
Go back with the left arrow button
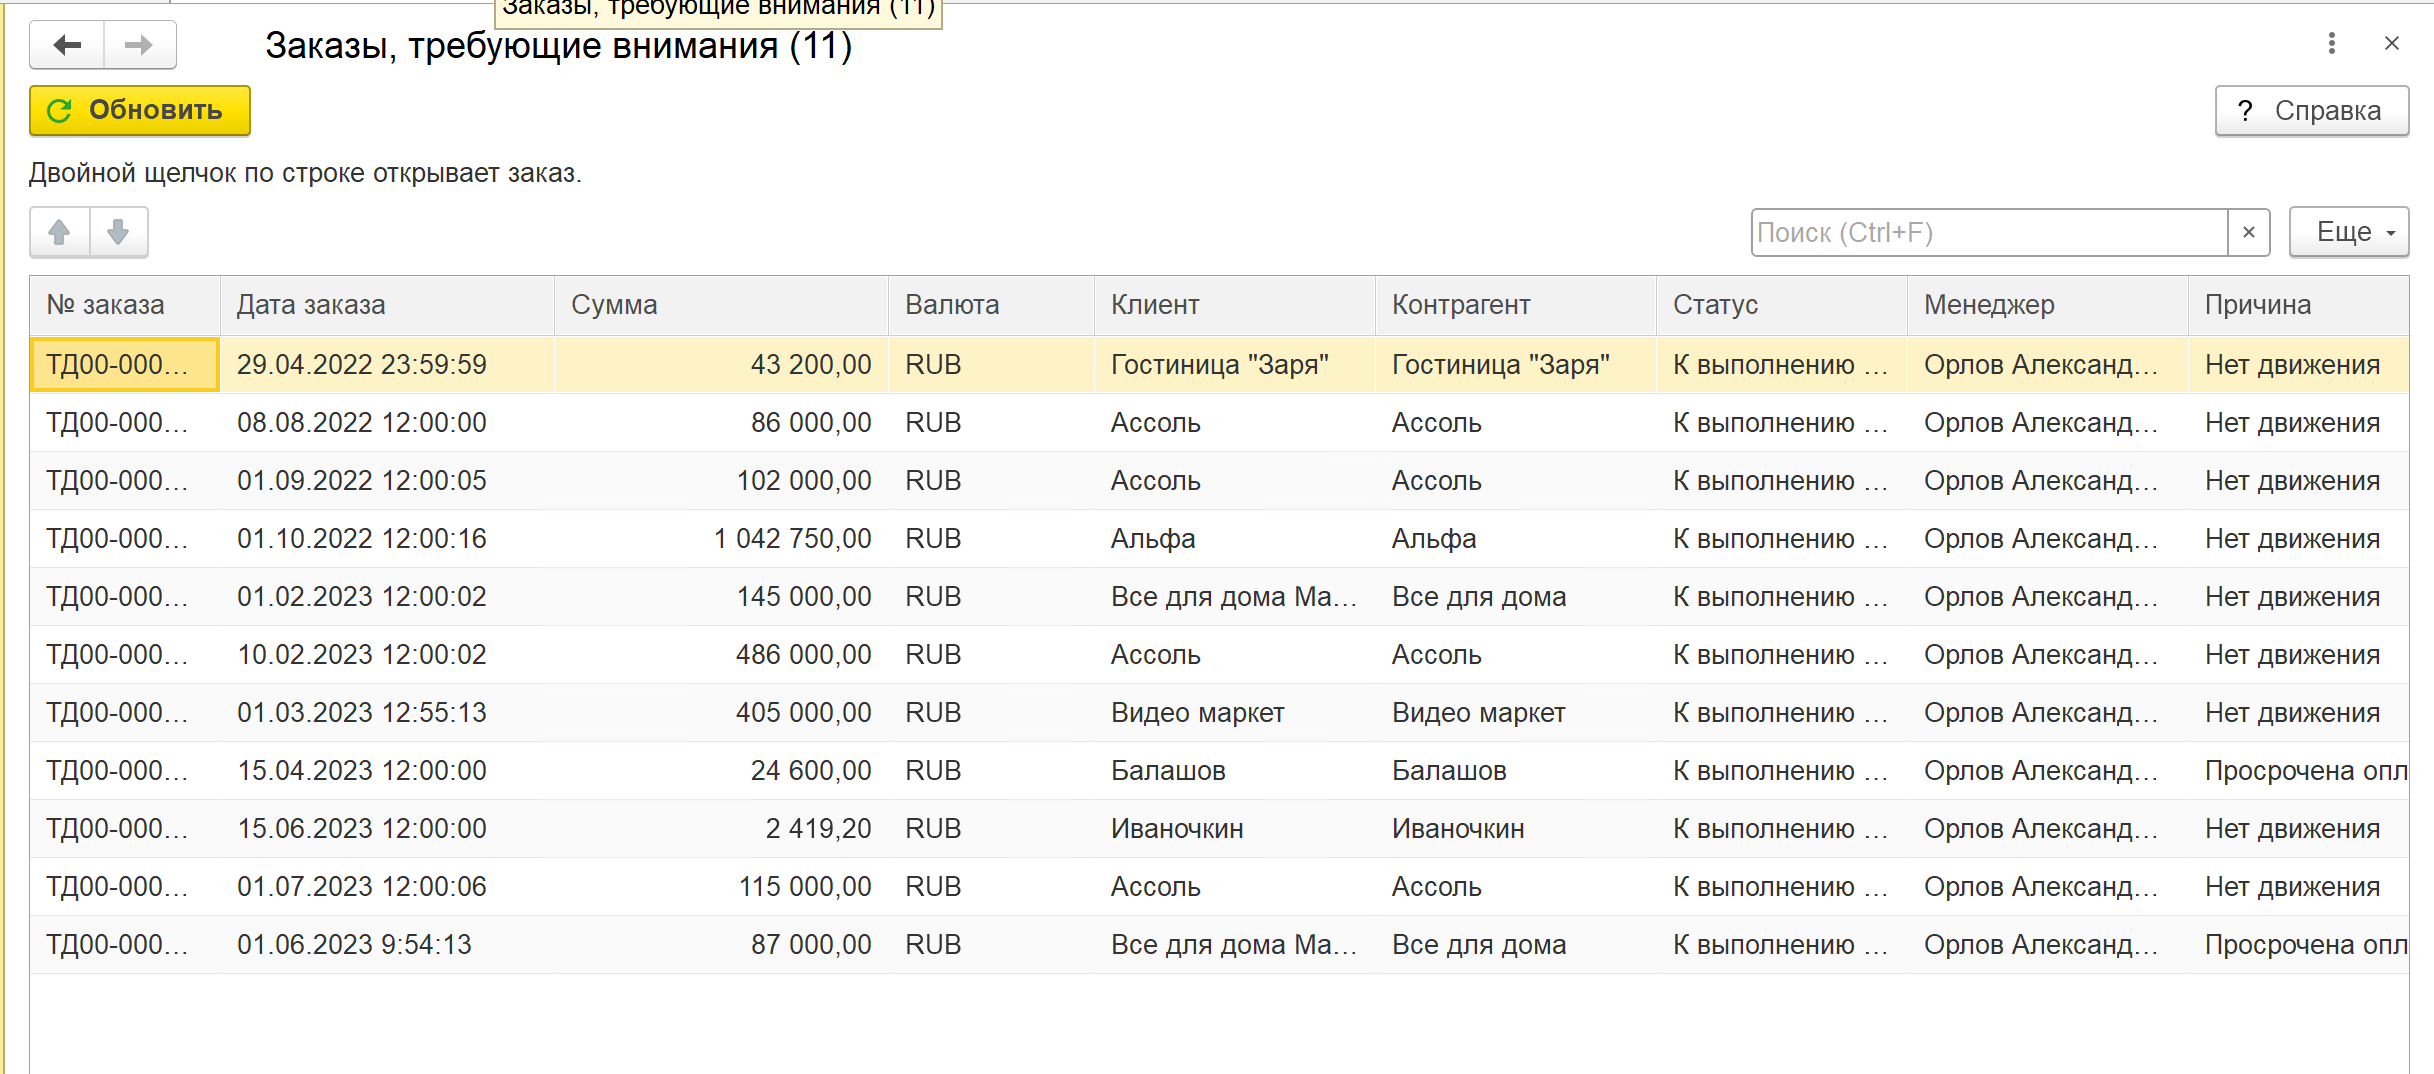point(67,45)
